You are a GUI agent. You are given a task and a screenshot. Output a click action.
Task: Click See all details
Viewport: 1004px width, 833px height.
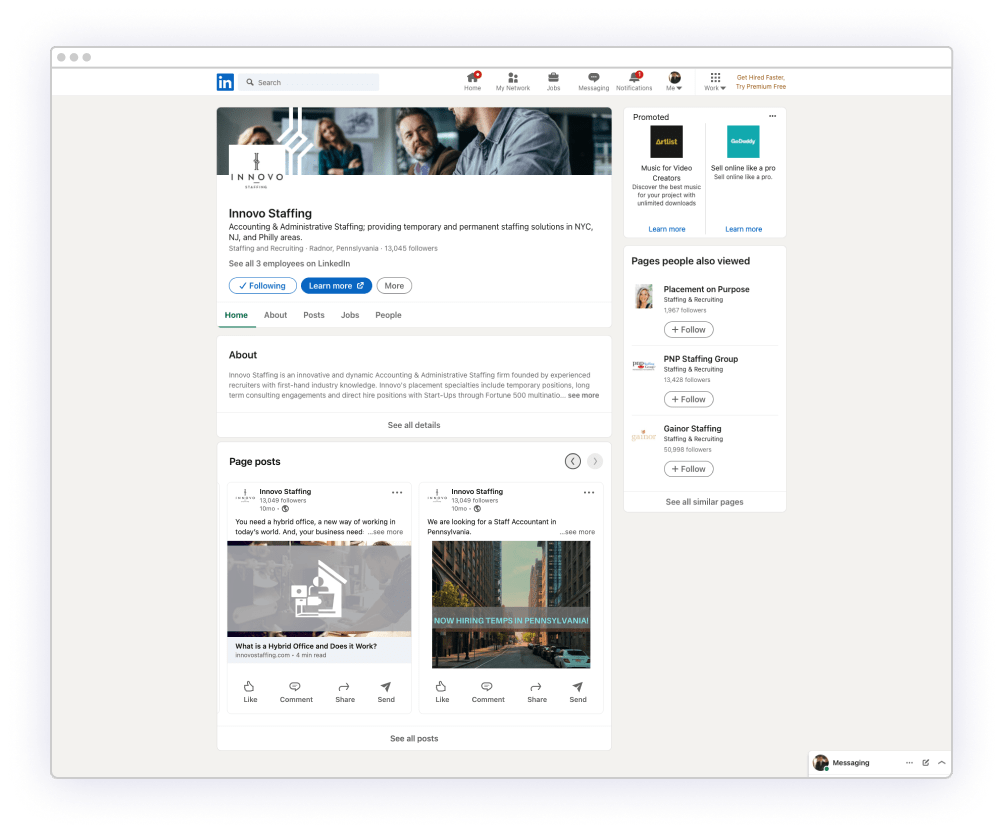click(414, 425)
